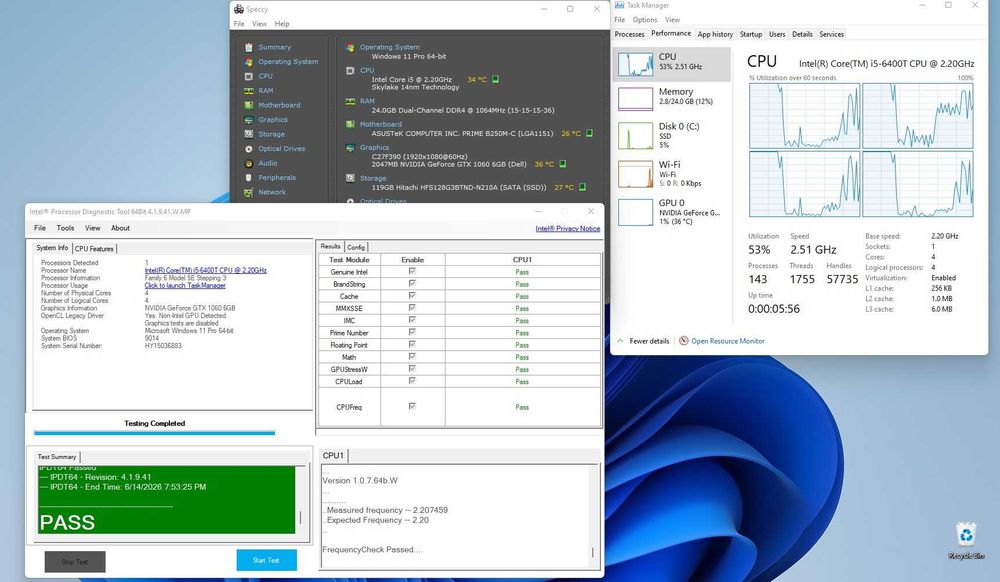Switch to Details tab in Task Manager
1000x582 pixels.
pos(802,34)
